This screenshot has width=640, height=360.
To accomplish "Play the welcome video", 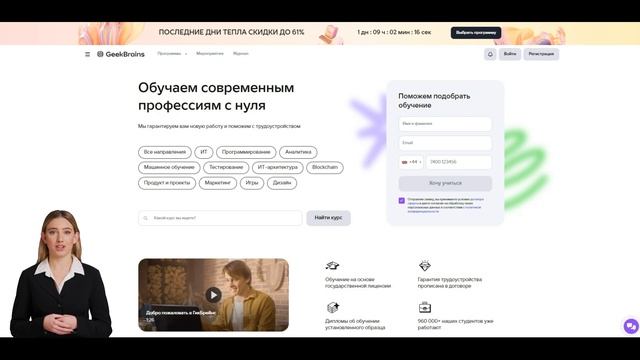I will (x=213, y=295).
